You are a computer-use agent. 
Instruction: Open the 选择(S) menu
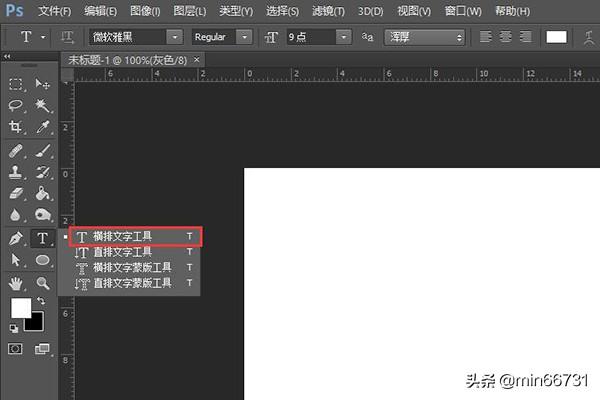282,11
